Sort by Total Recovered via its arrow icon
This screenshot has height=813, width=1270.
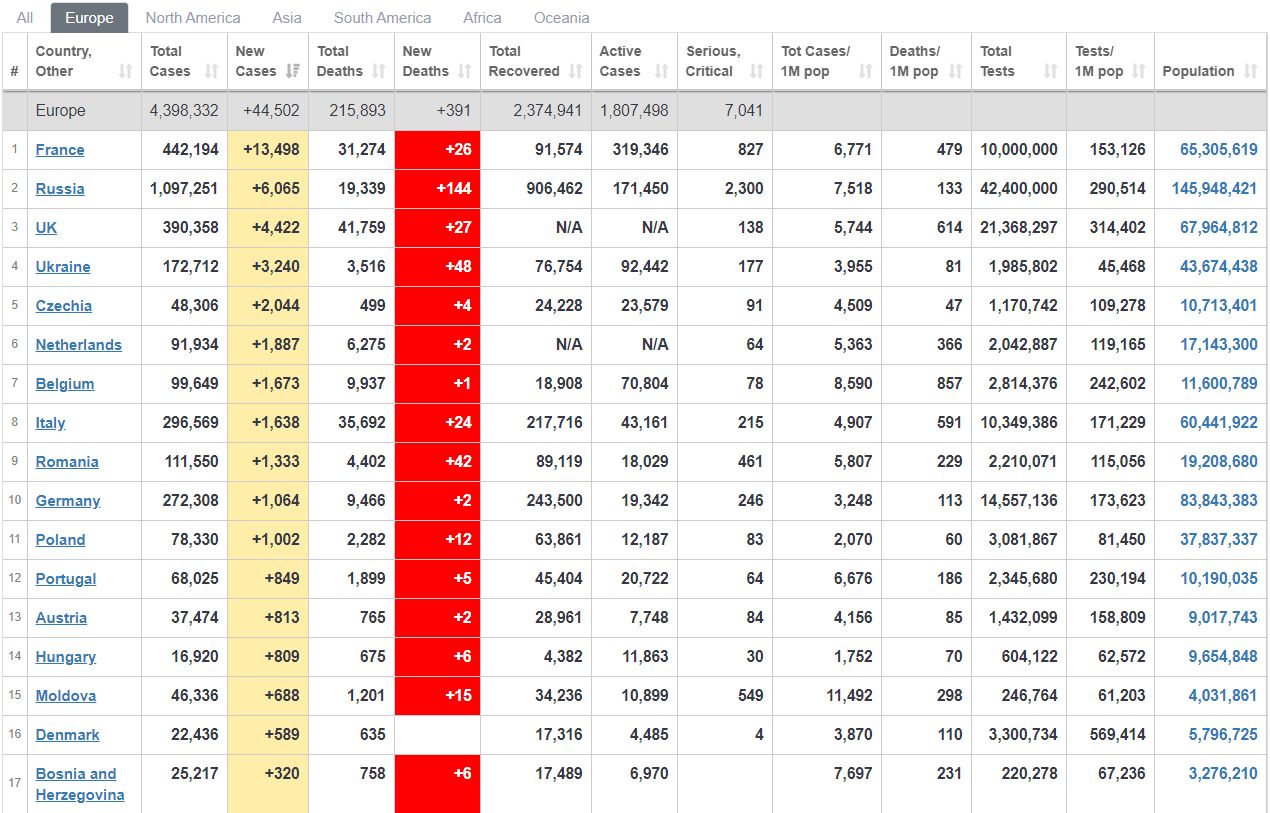(576, 71)
